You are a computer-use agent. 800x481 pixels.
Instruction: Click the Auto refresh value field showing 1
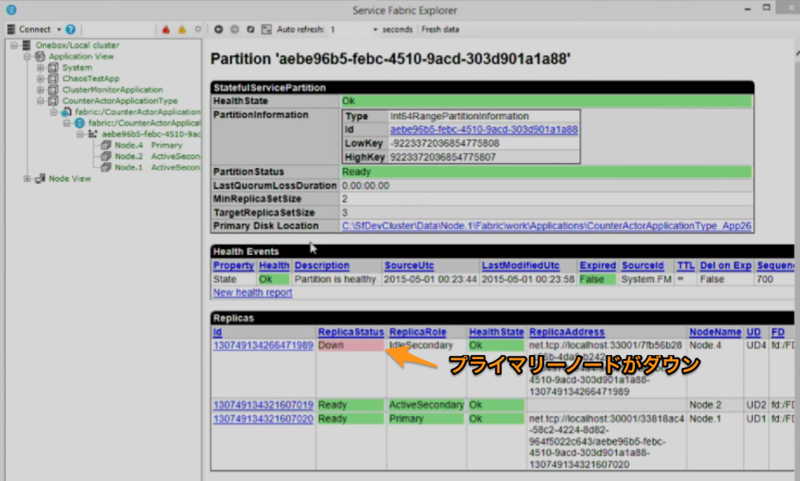click(349, 30)
